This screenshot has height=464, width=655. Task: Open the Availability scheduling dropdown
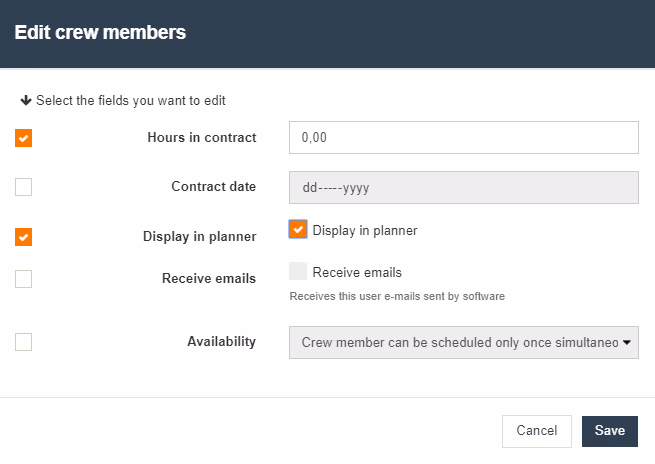(464, 342)
